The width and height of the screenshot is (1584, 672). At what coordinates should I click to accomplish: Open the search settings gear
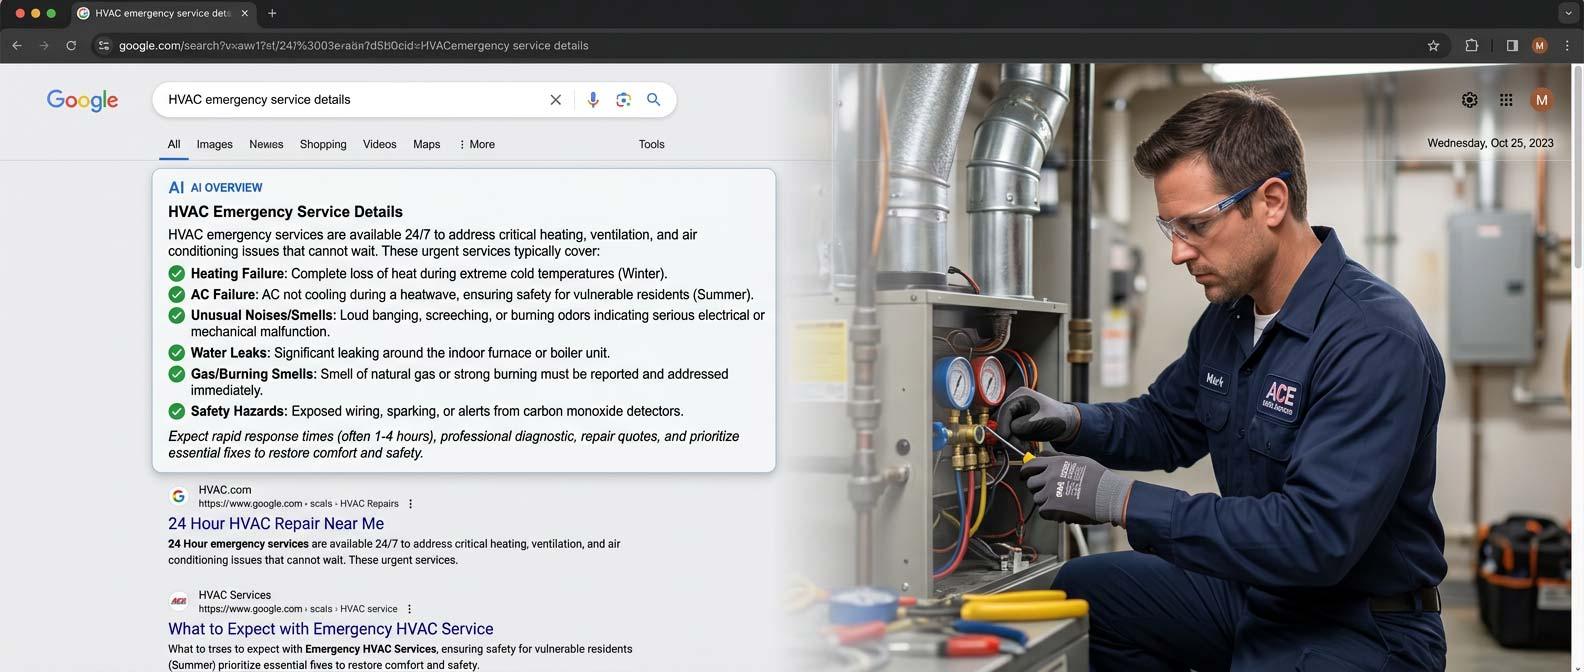tap(1469, 100)
